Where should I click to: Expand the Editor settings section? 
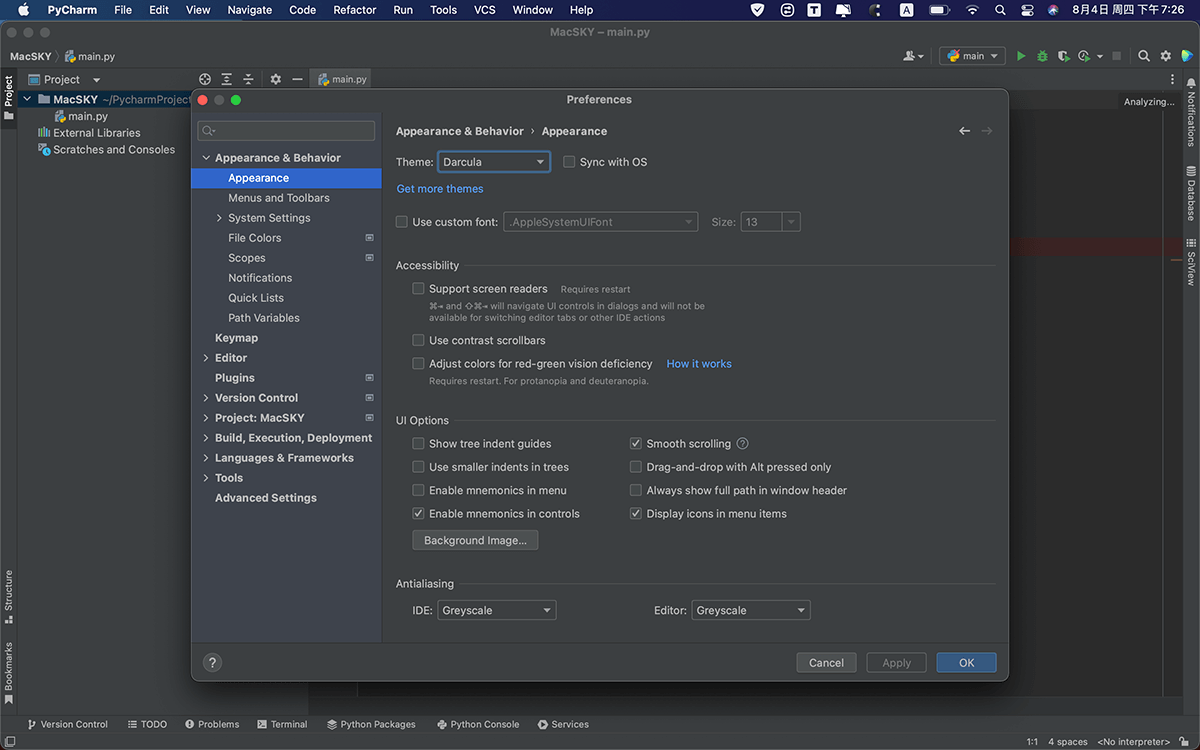point(206,358)
